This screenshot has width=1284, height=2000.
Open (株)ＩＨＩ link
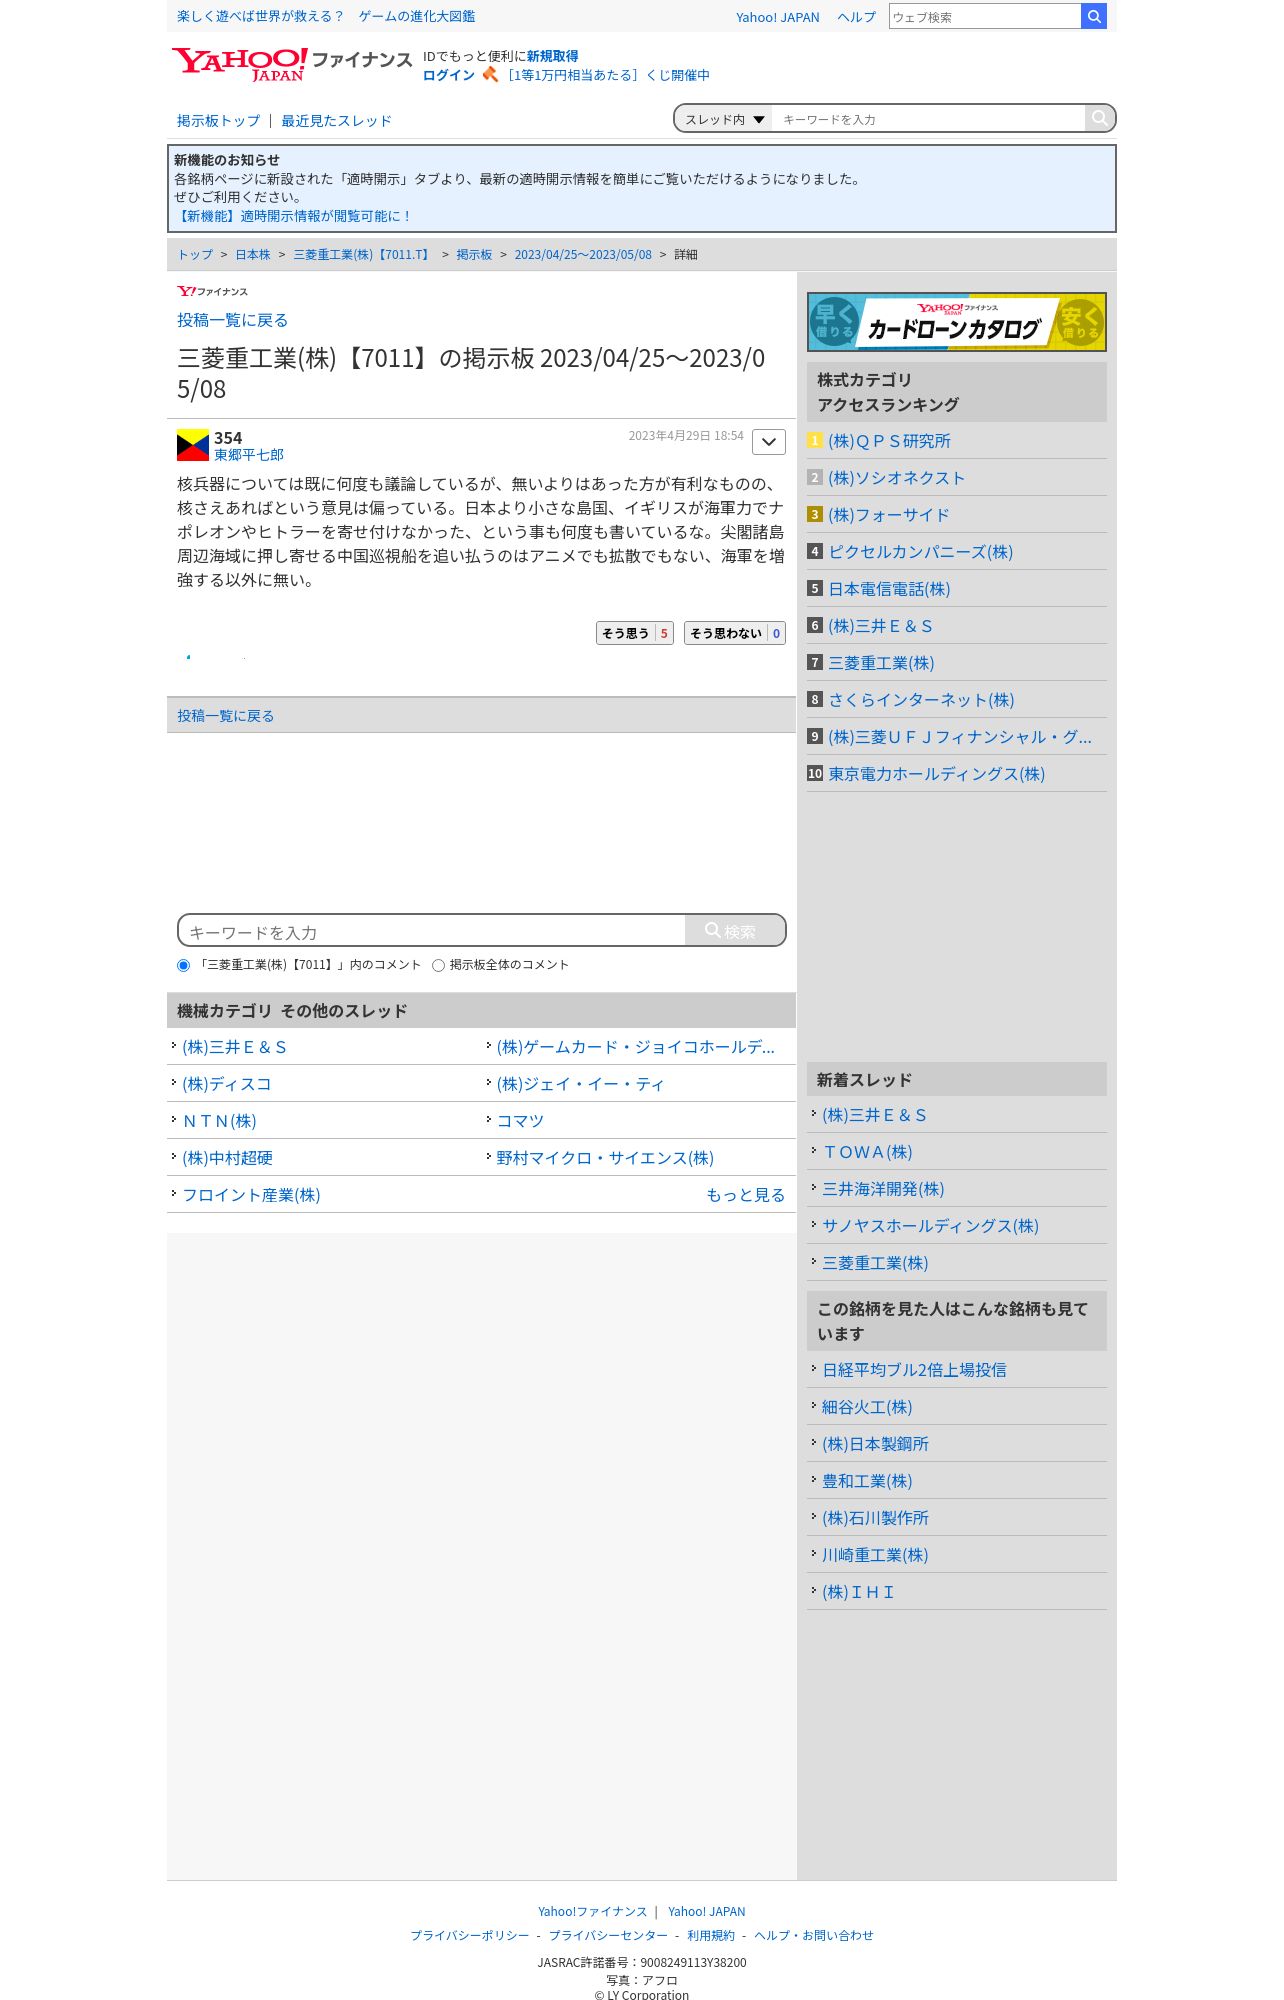[x=858, y=1592]
